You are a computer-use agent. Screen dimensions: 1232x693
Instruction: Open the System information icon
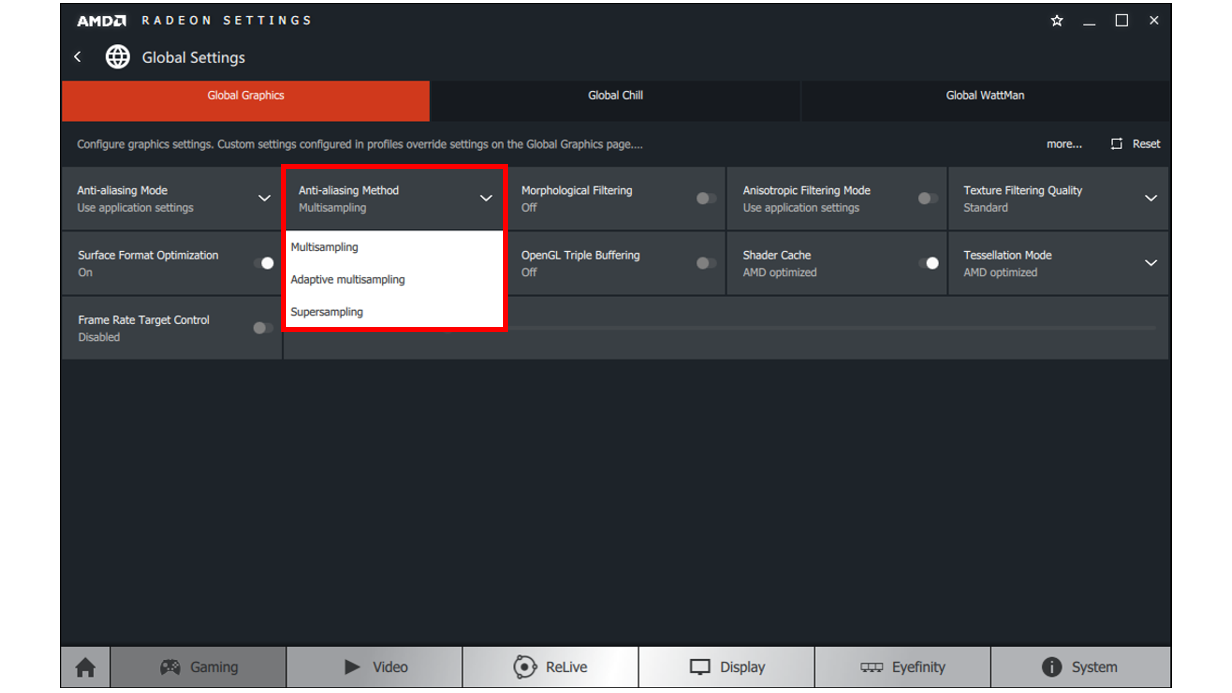pos(1052,667)
